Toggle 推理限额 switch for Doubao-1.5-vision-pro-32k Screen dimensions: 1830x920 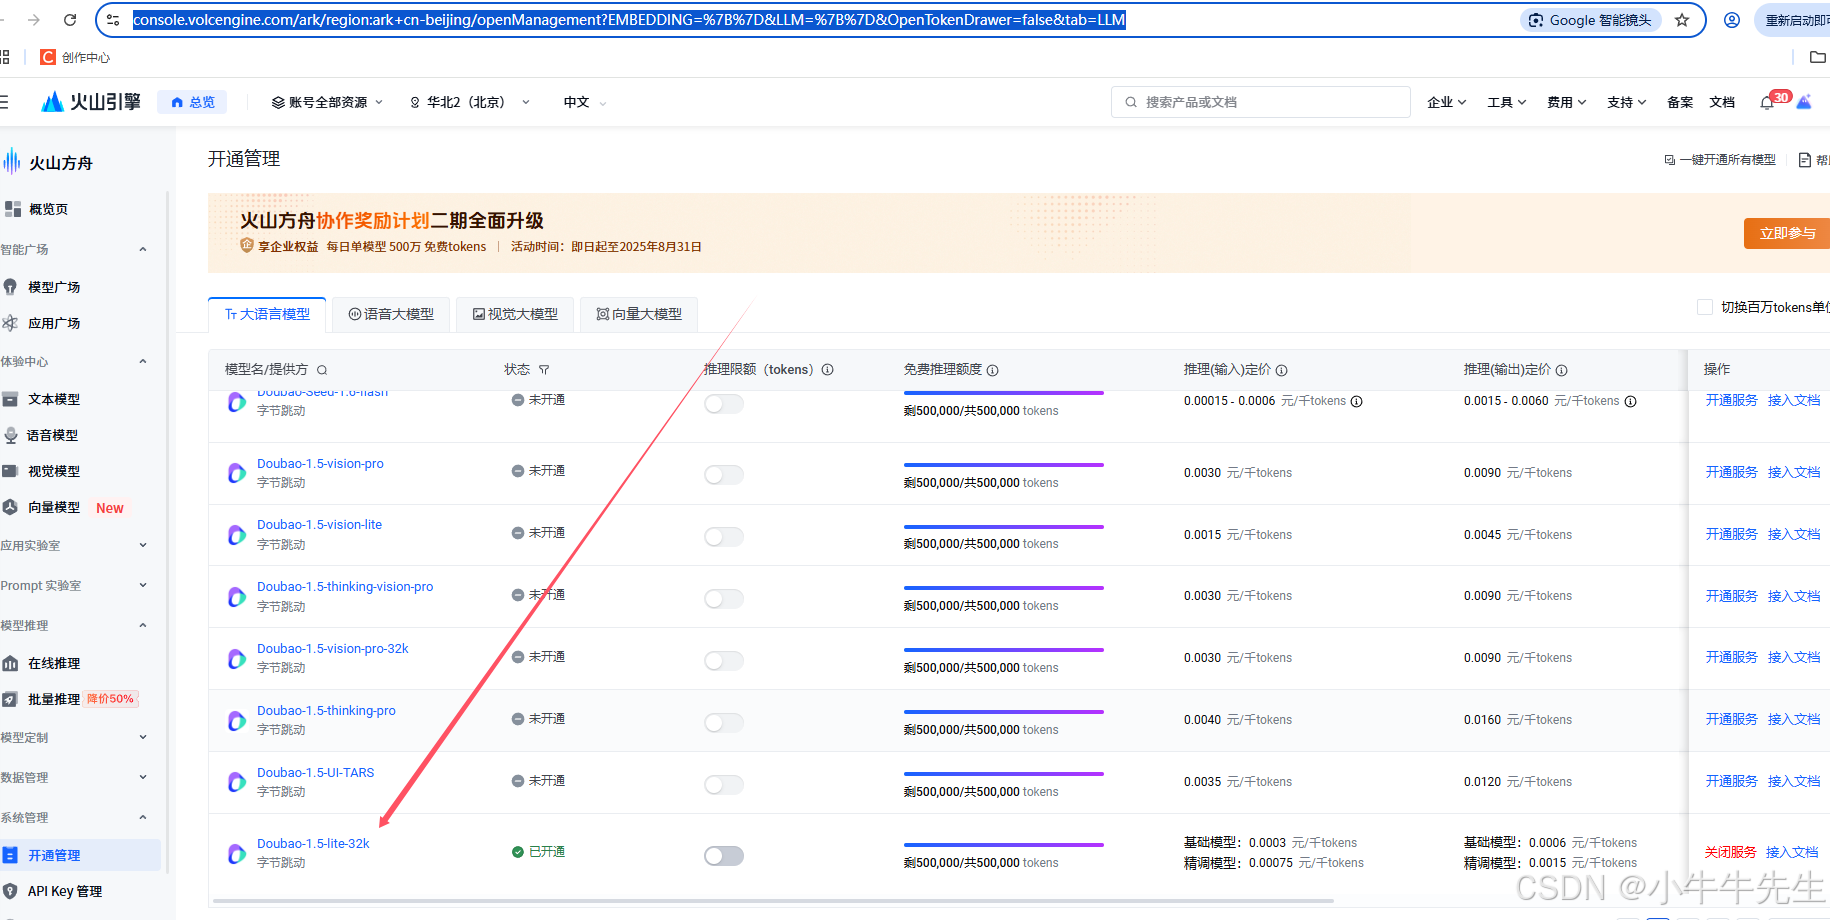pyautogui.click(x=724, y=661)
